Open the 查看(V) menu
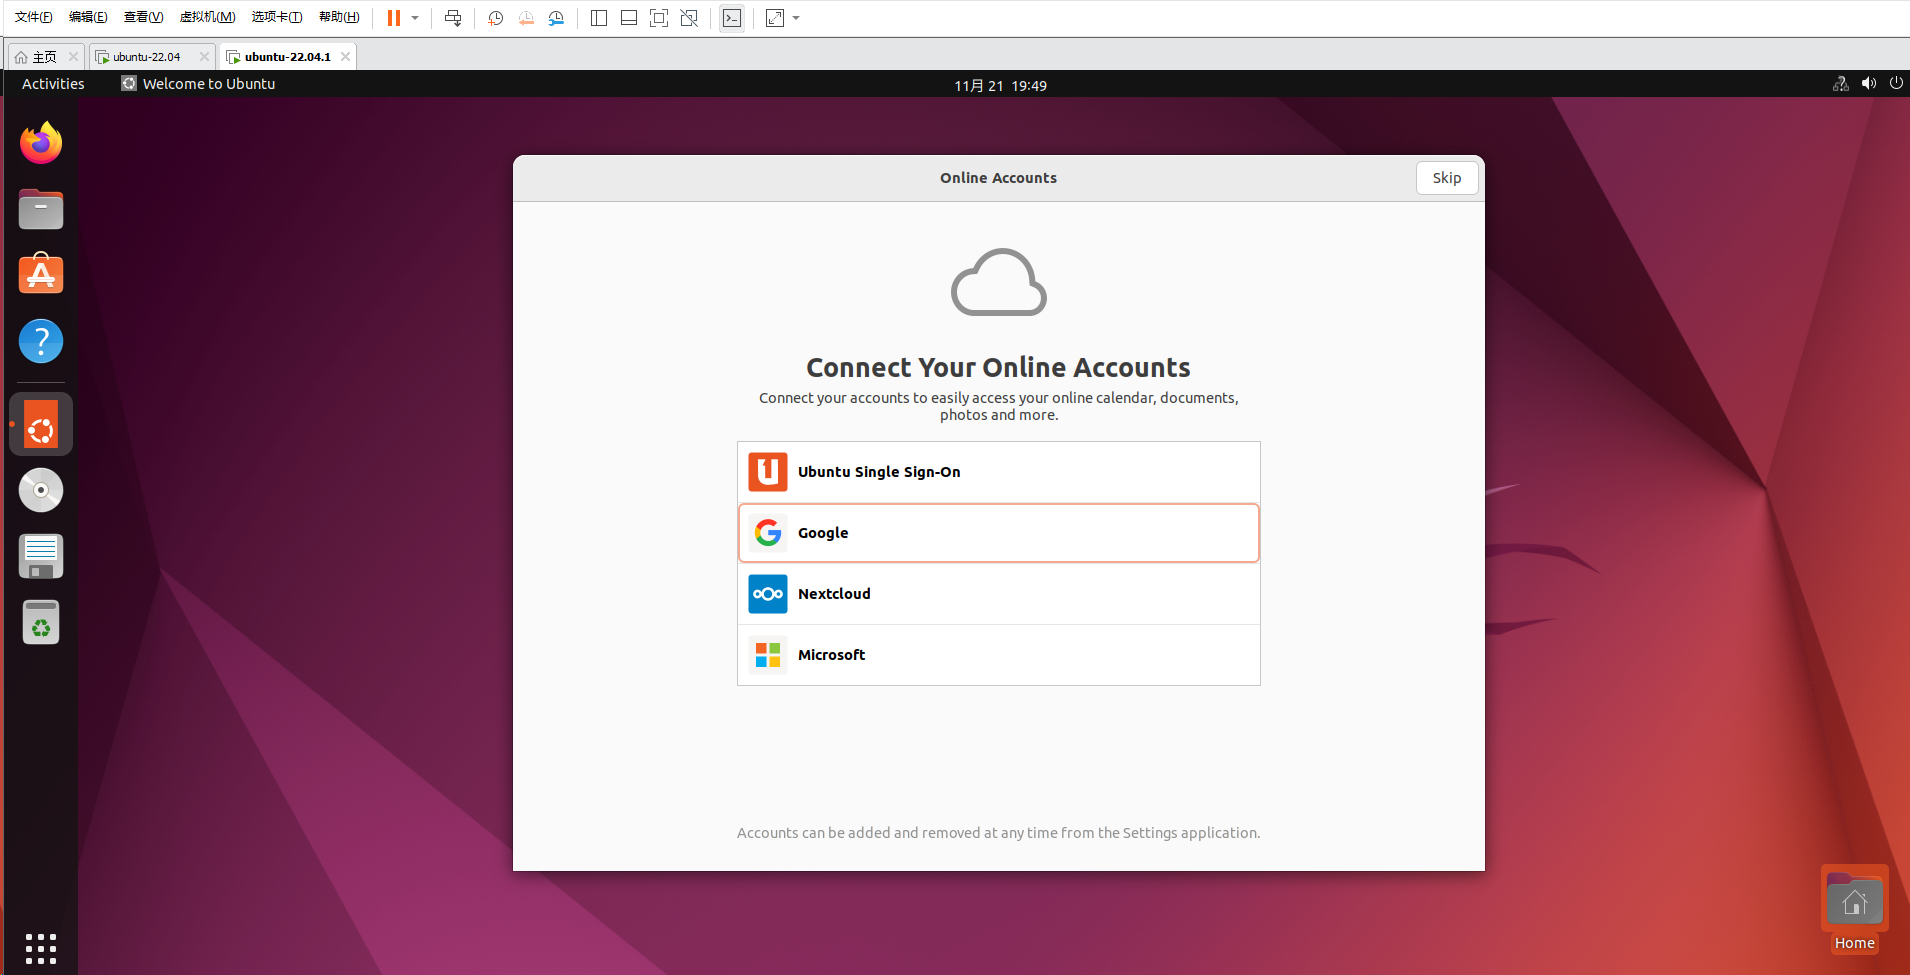This screenshot has height=975, width=1910. [x=143, y=17]
